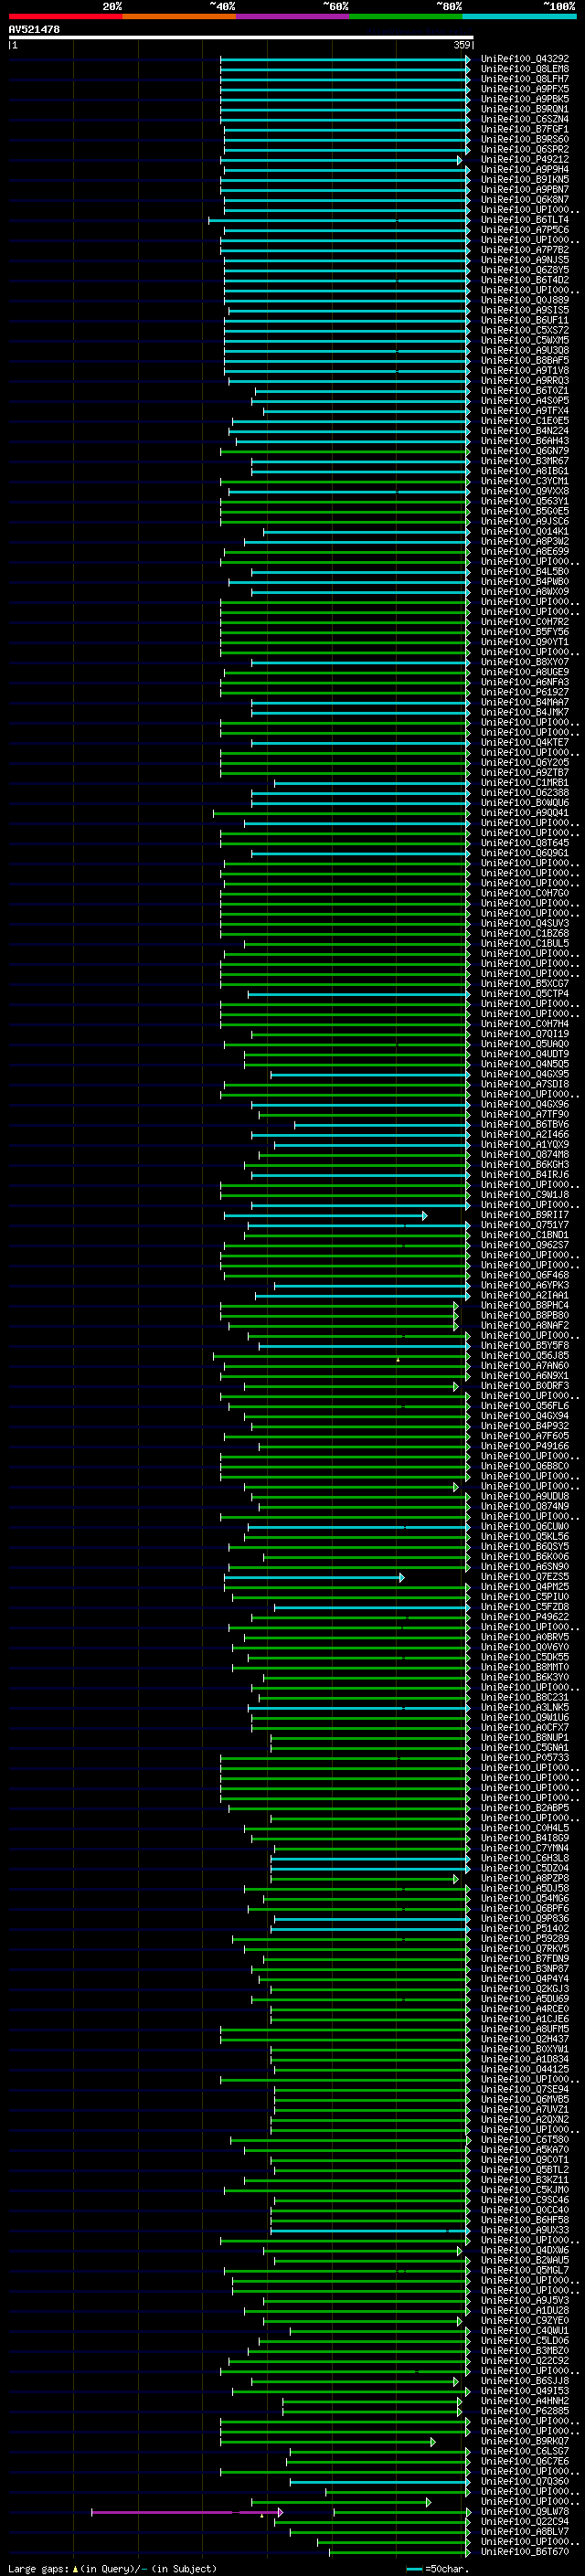Select hit UniRef100_Q6C7E6
This screenshot has width=585, height=2576.
524,2461
